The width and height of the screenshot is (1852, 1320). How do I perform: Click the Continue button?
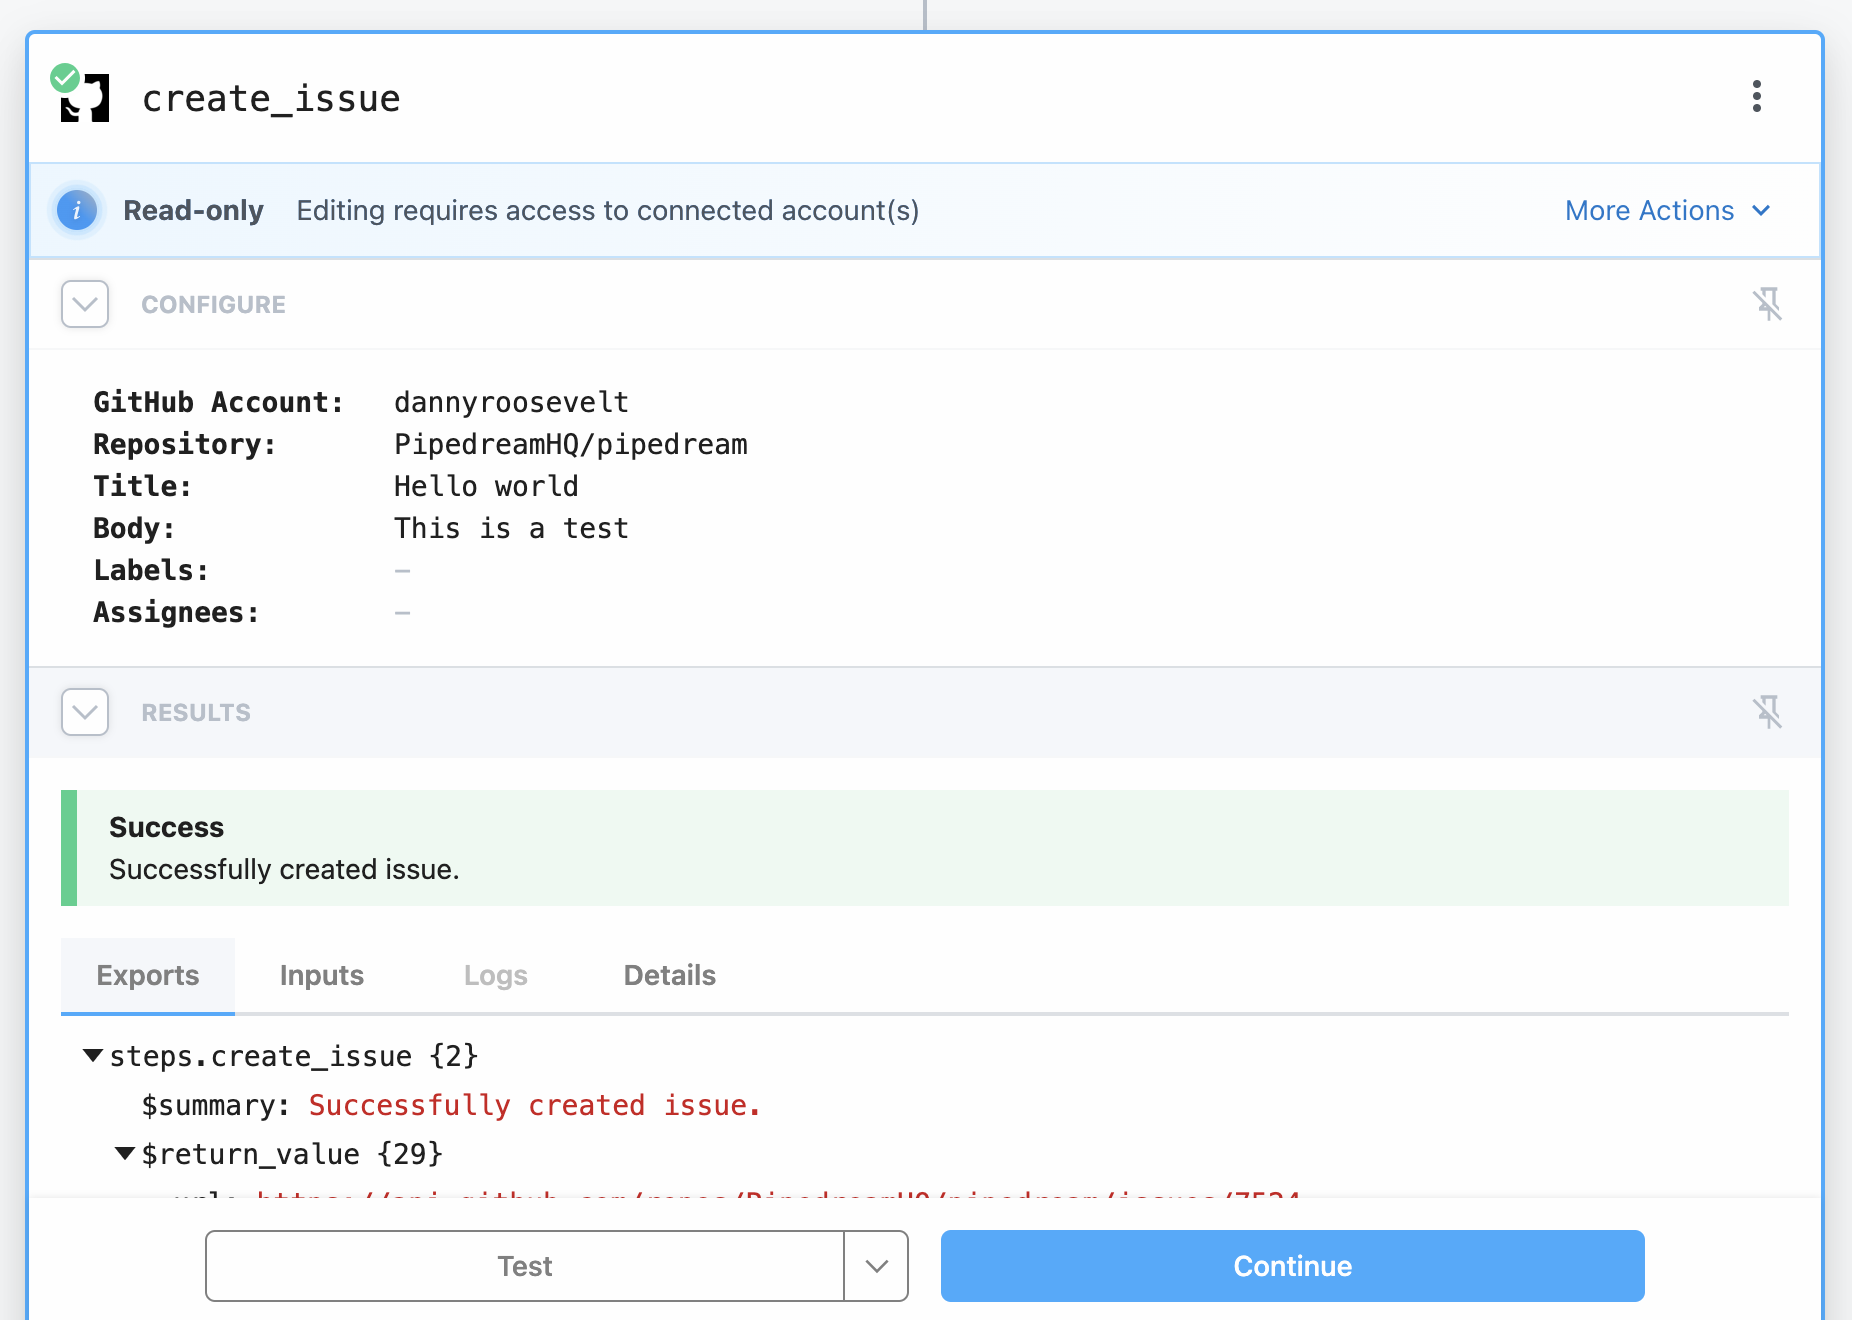pos(1292,1266)
